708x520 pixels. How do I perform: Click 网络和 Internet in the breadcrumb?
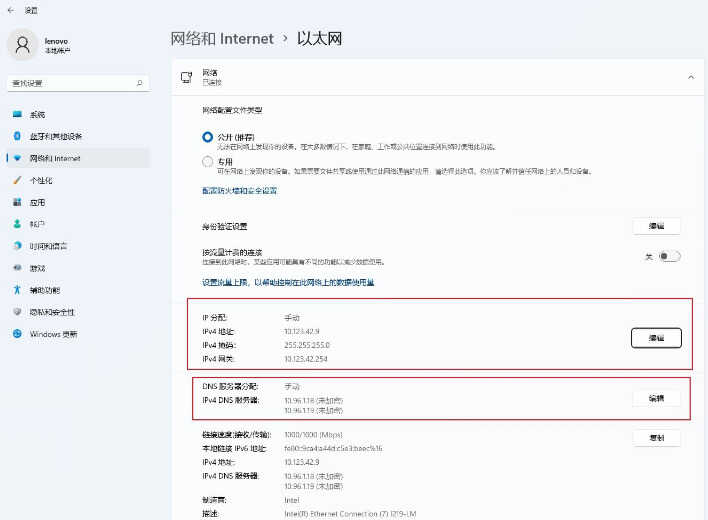pyautogui.click(x=222, y=38)
